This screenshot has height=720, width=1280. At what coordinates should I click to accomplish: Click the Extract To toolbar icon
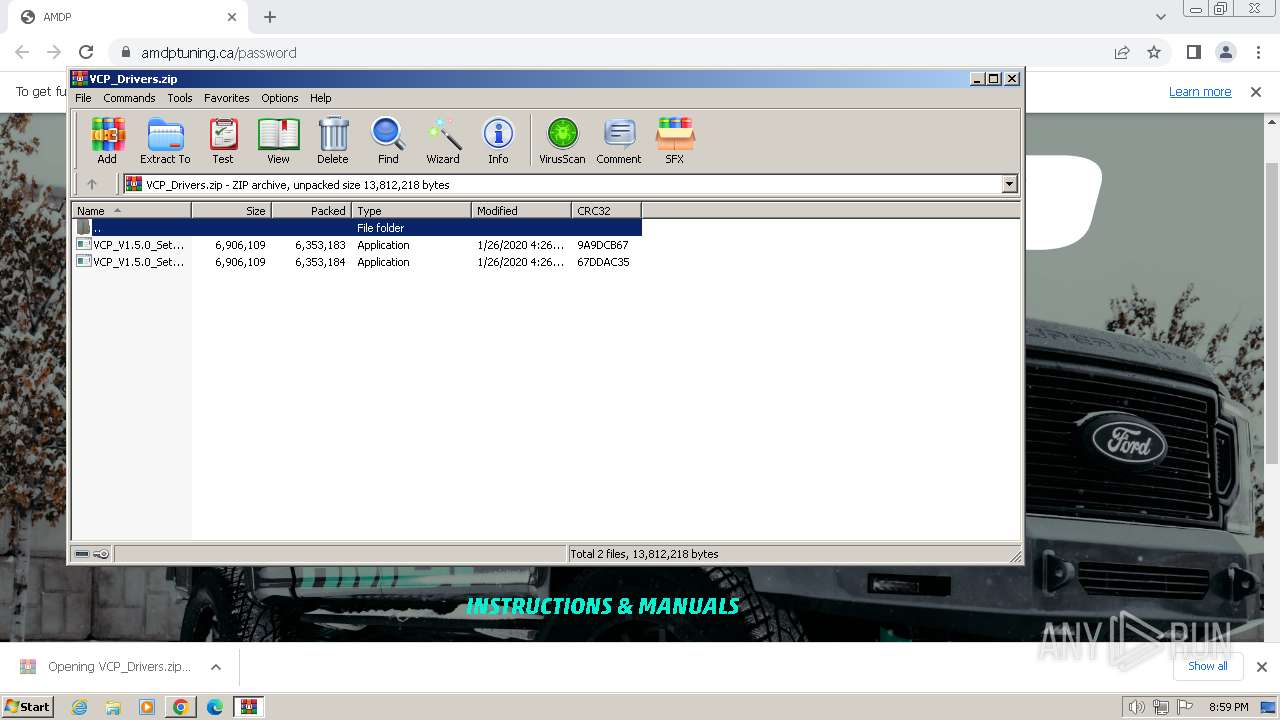click(x=165, y=140)
